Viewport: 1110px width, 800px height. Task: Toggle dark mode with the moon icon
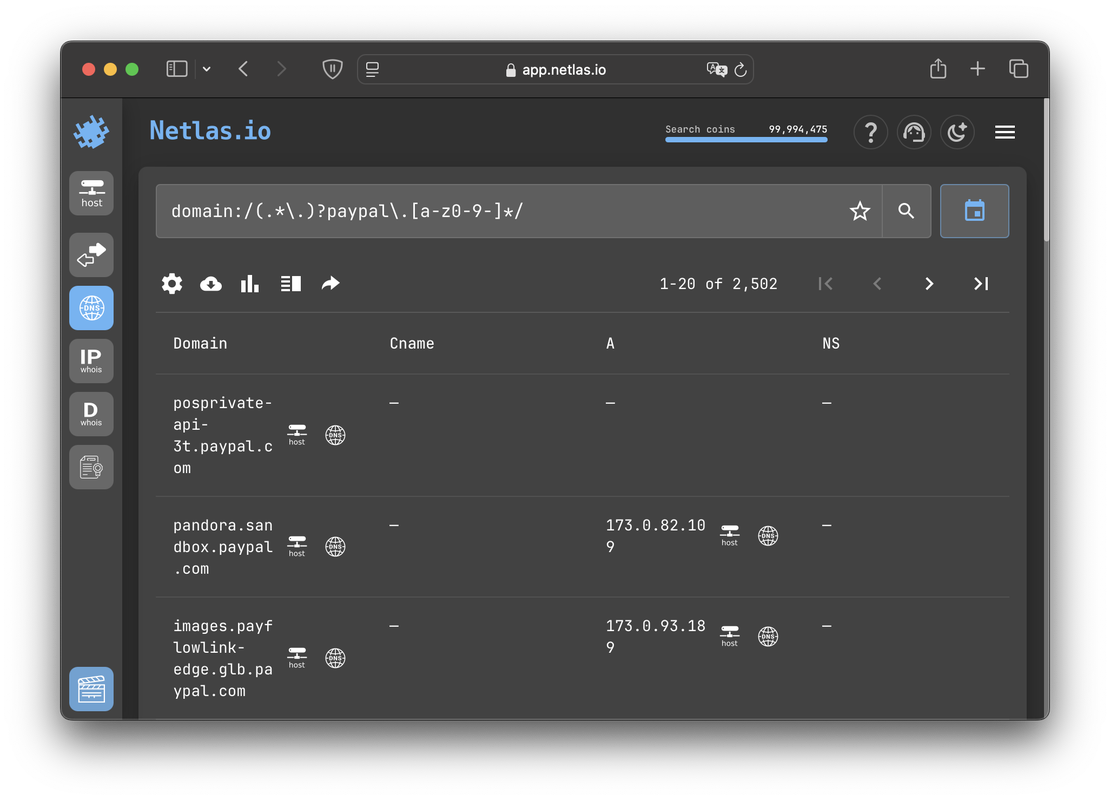[957, 131]
